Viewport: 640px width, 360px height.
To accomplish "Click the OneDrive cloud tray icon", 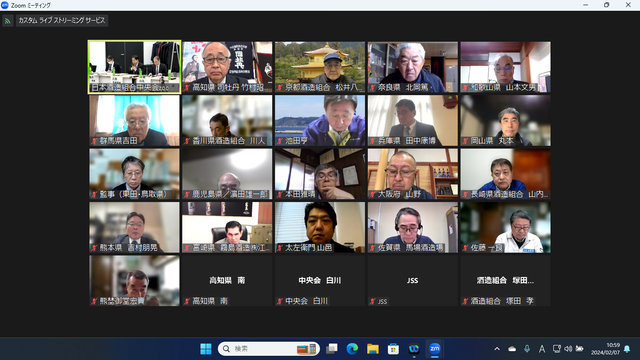I will coord(512,349).
